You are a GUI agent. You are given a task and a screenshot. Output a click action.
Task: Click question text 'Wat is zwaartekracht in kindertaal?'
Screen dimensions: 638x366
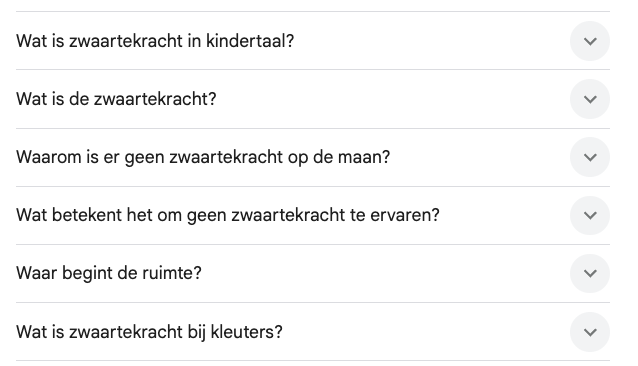click(x=155, y=41)
